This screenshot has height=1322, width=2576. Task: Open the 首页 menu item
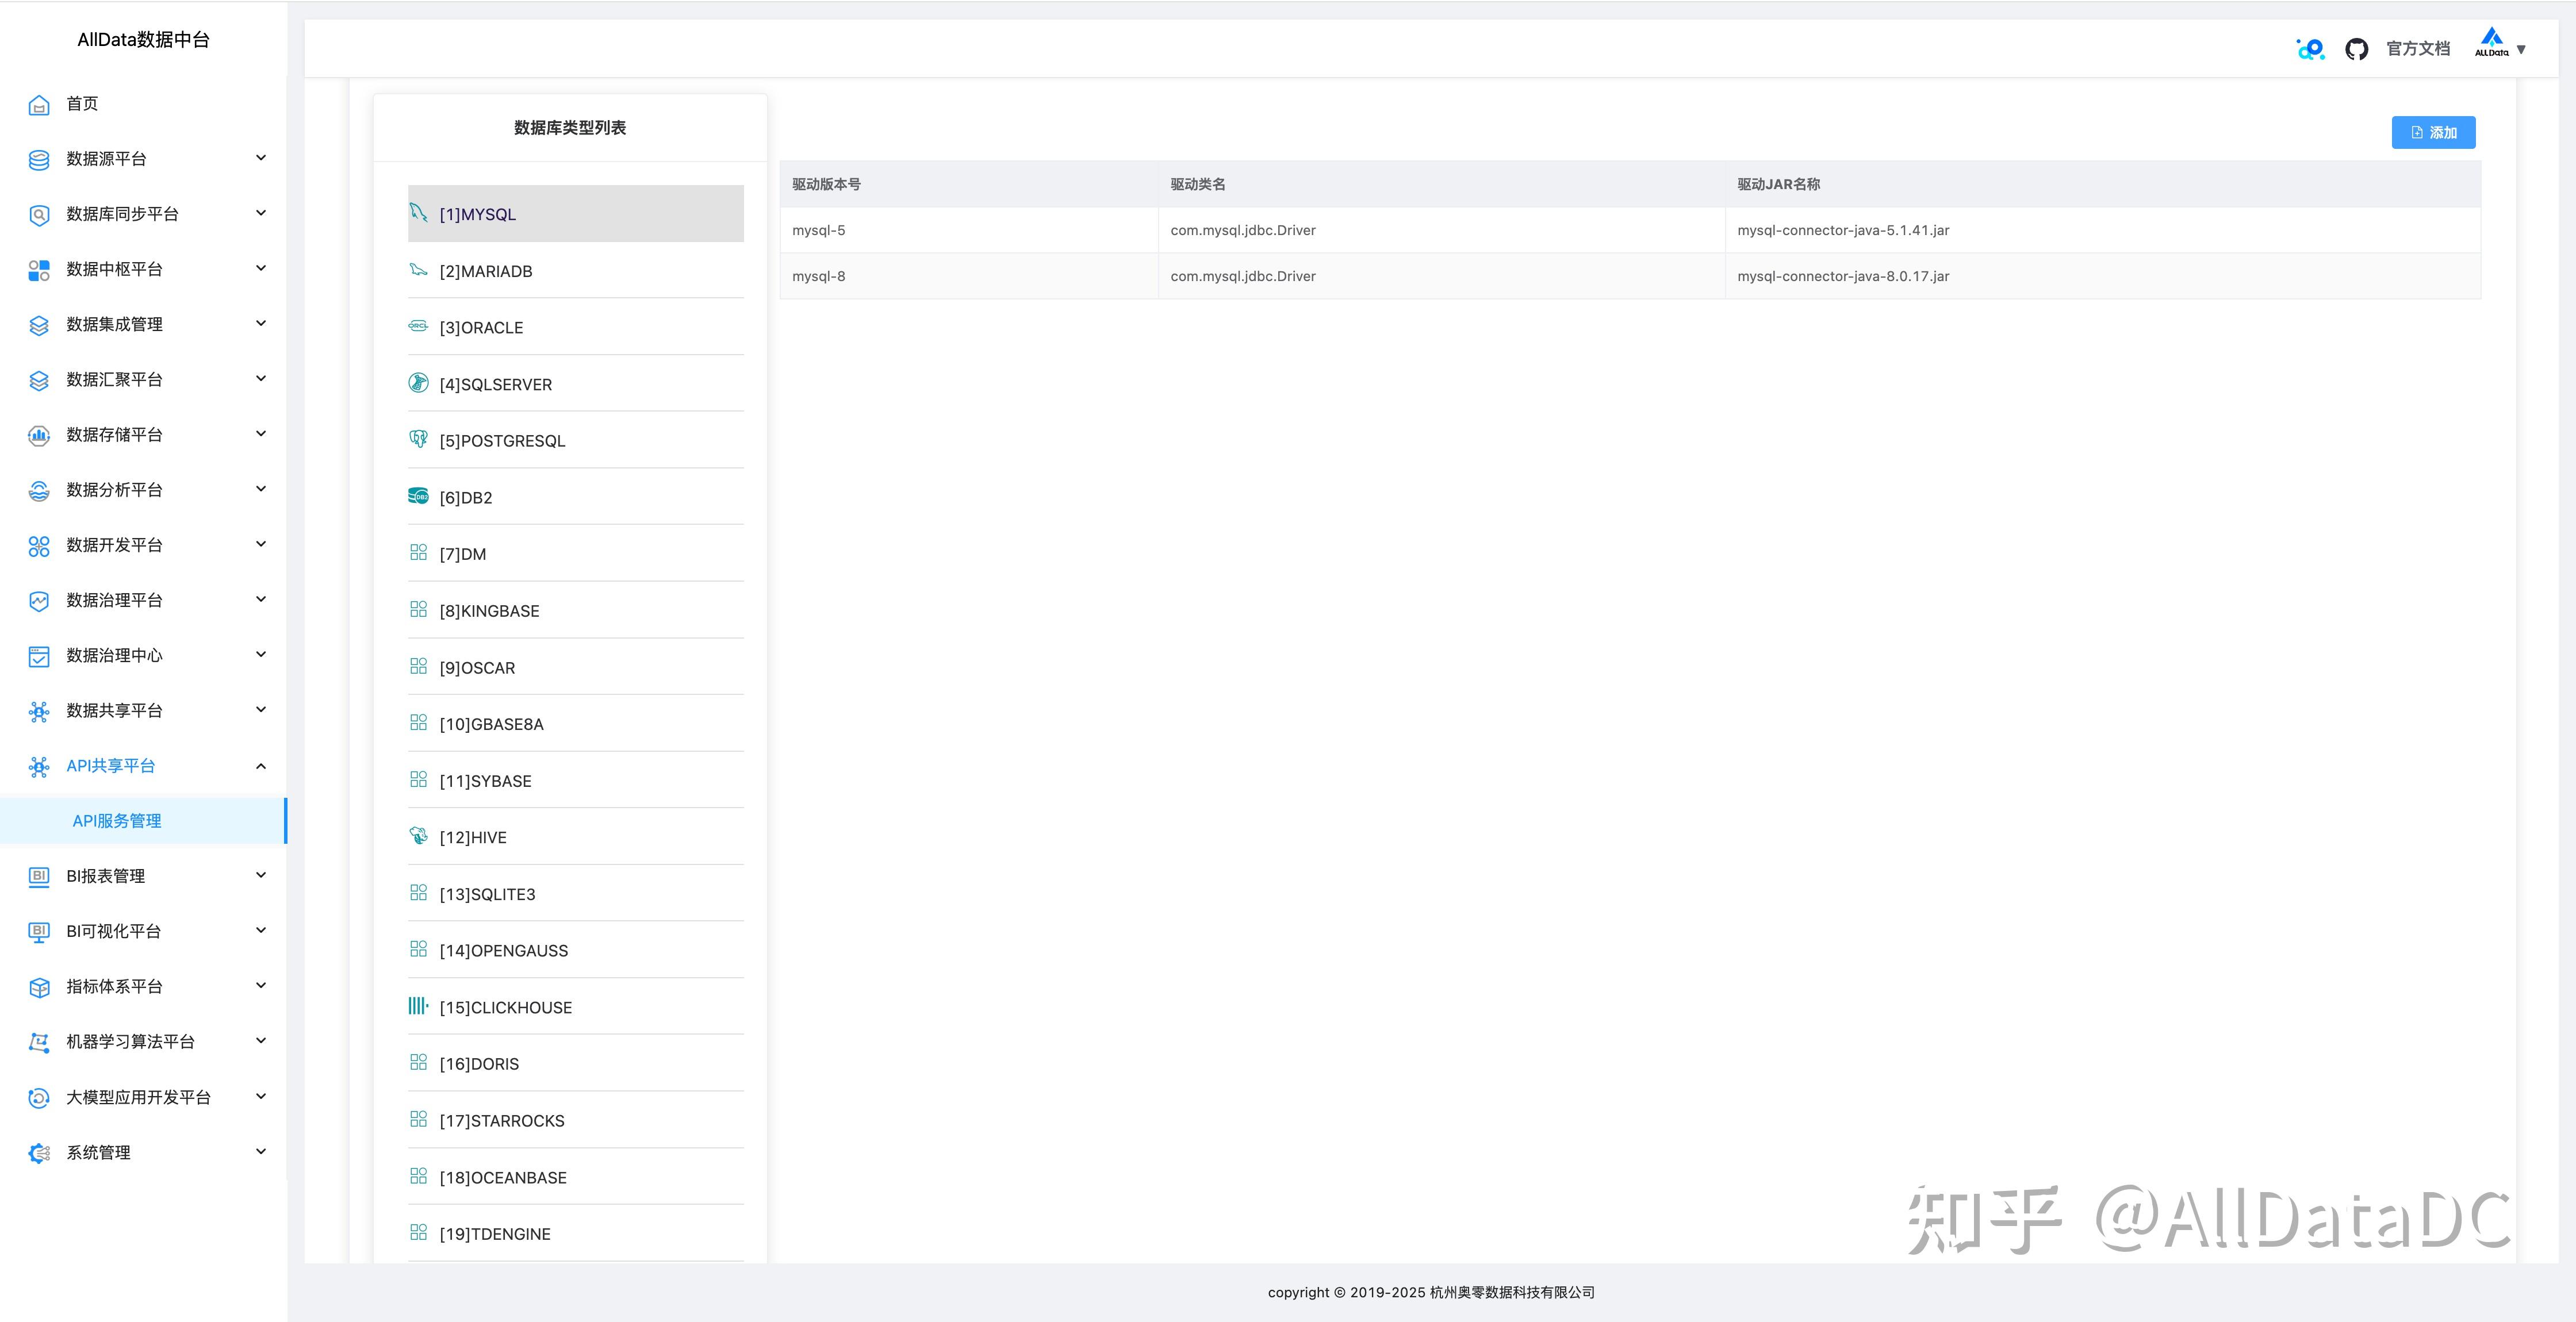pos(144,104)
